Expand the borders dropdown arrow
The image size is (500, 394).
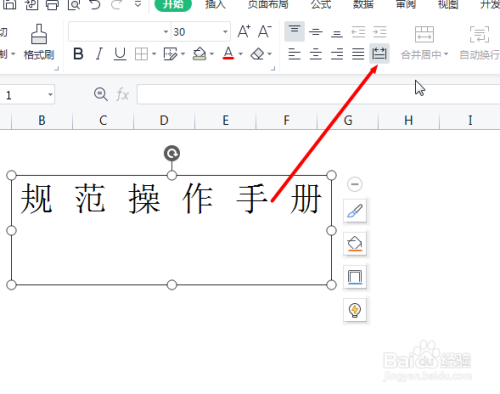[x=154, y=54]
